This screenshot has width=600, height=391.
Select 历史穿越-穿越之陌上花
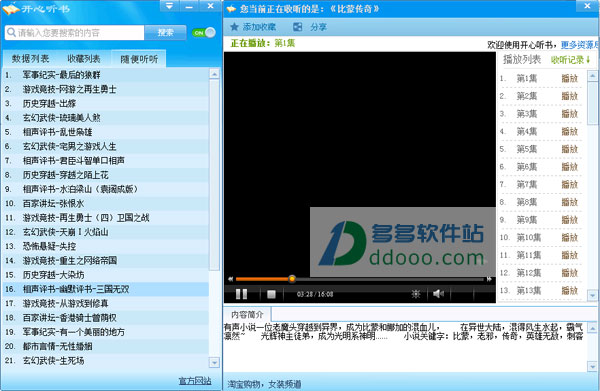106,175
